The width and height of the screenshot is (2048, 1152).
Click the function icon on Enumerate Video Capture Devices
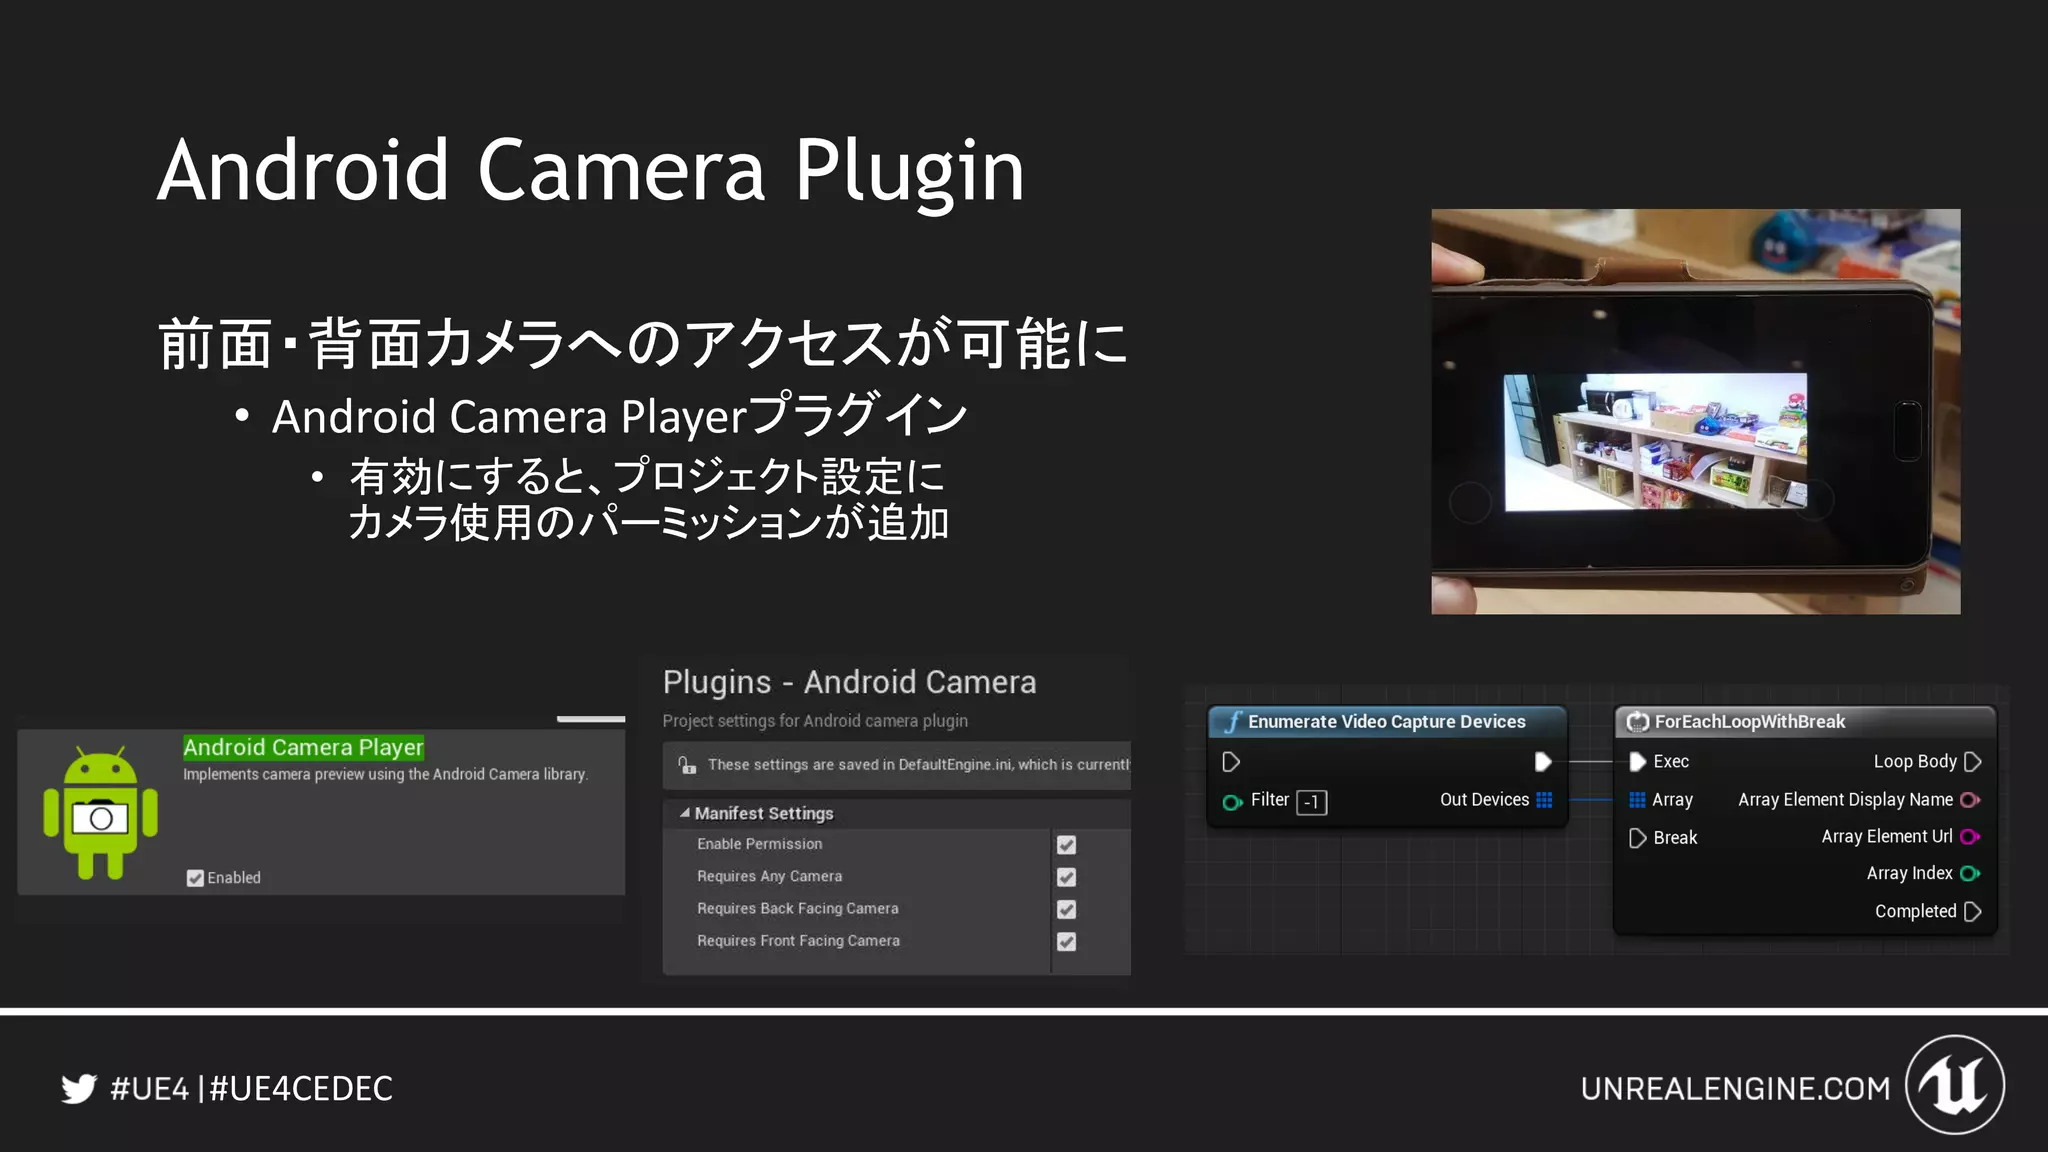[x=1234, y=721]
